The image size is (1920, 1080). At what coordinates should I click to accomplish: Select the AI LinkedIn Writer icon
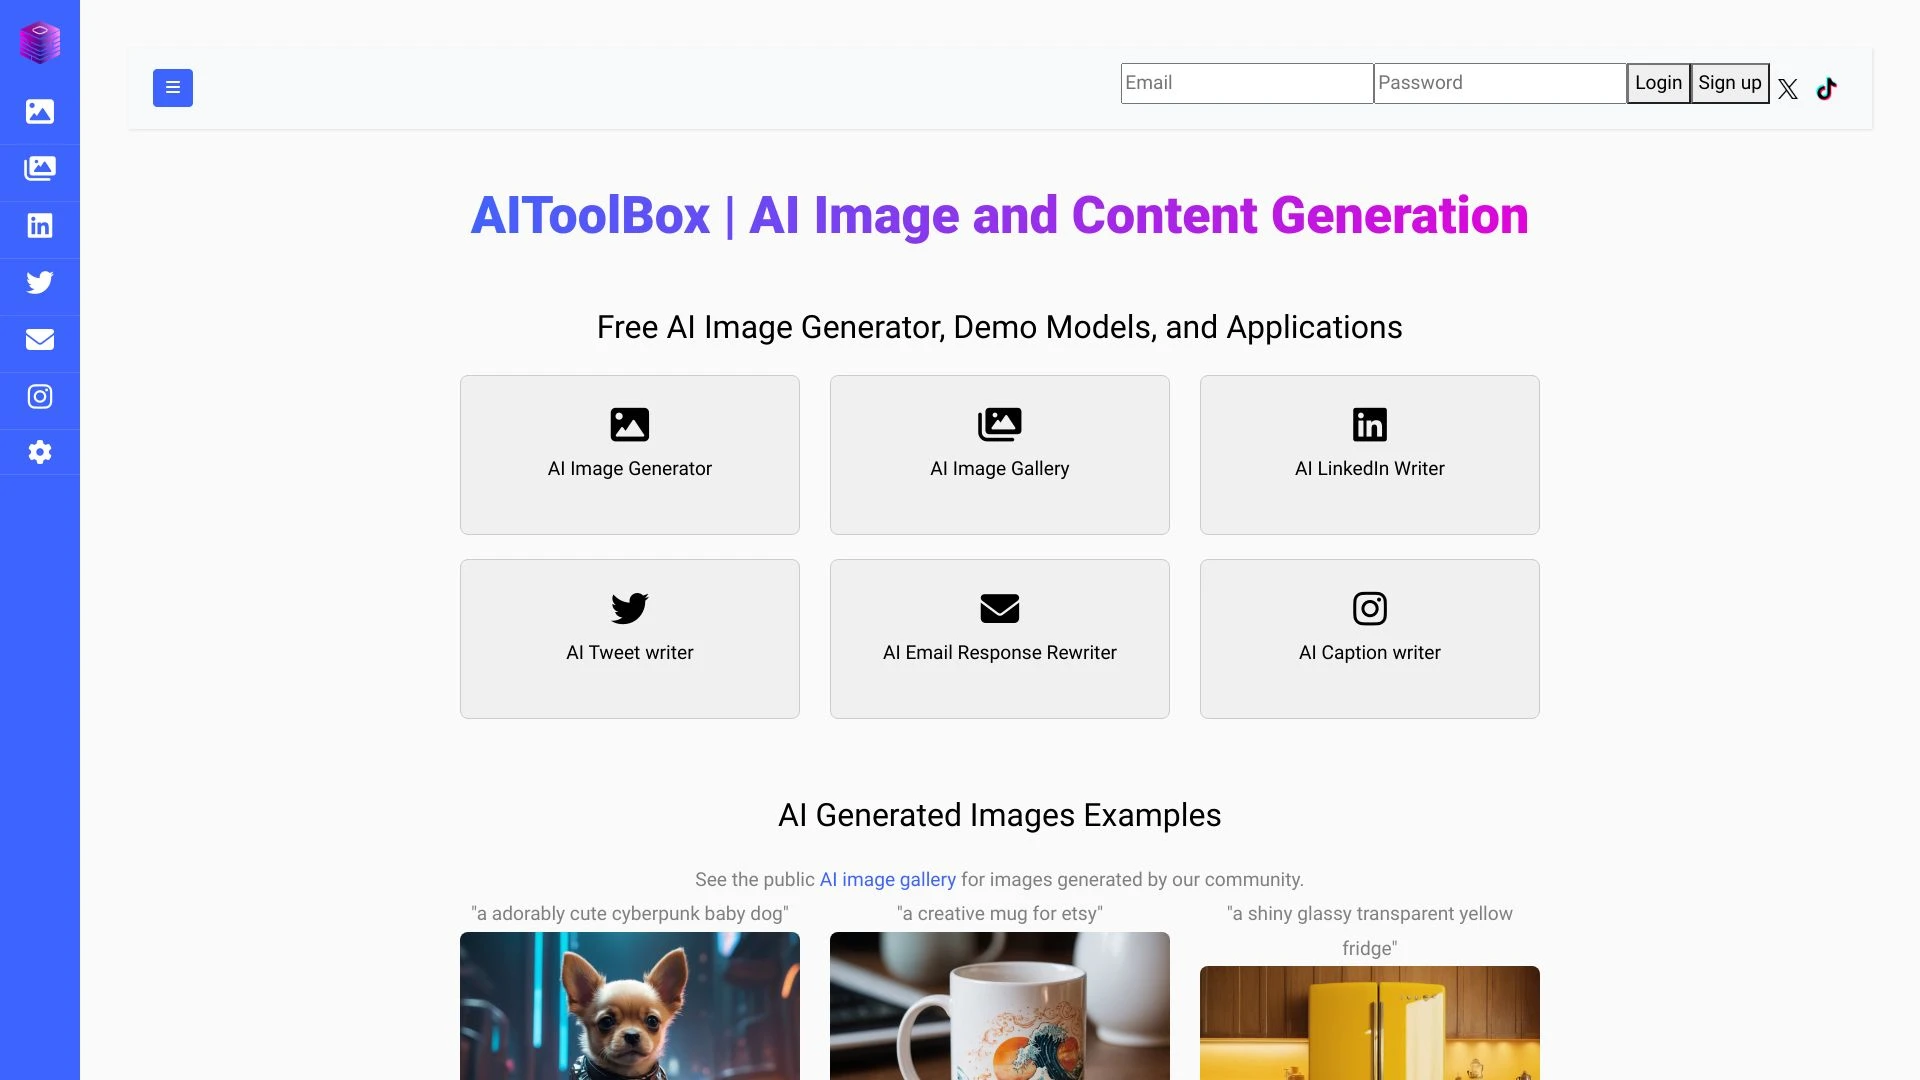coord(1370,425)
